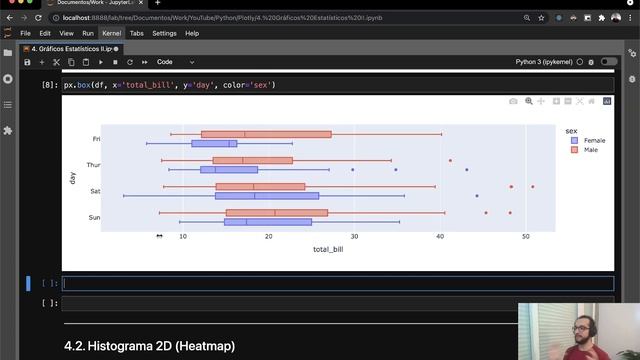
Task: Select the Gráficos Estatísticos II notebook tab
Action: [71, 49]
